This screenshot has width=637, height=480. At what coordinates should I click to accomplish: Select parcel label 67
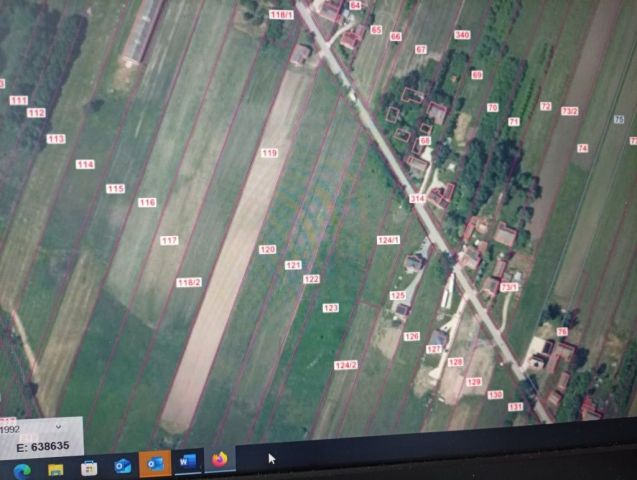pos(421,50)
